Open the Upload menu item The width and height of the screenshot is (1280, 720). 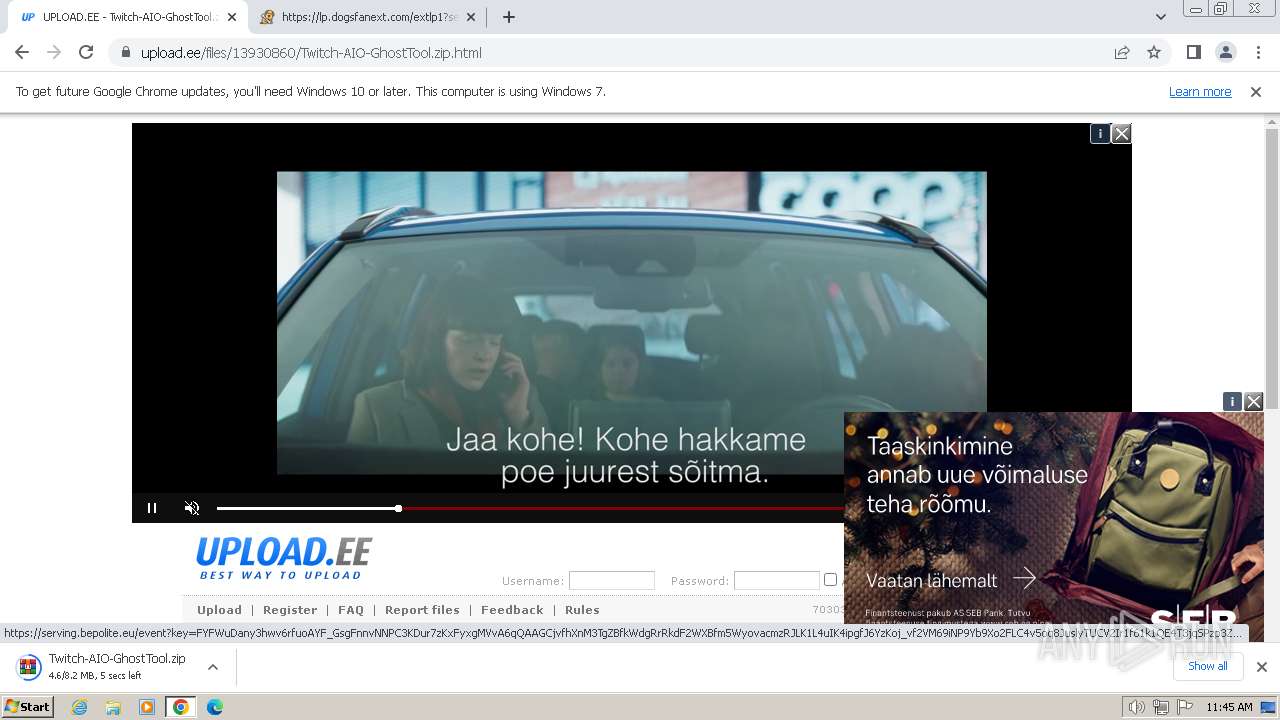pos(219,610)
